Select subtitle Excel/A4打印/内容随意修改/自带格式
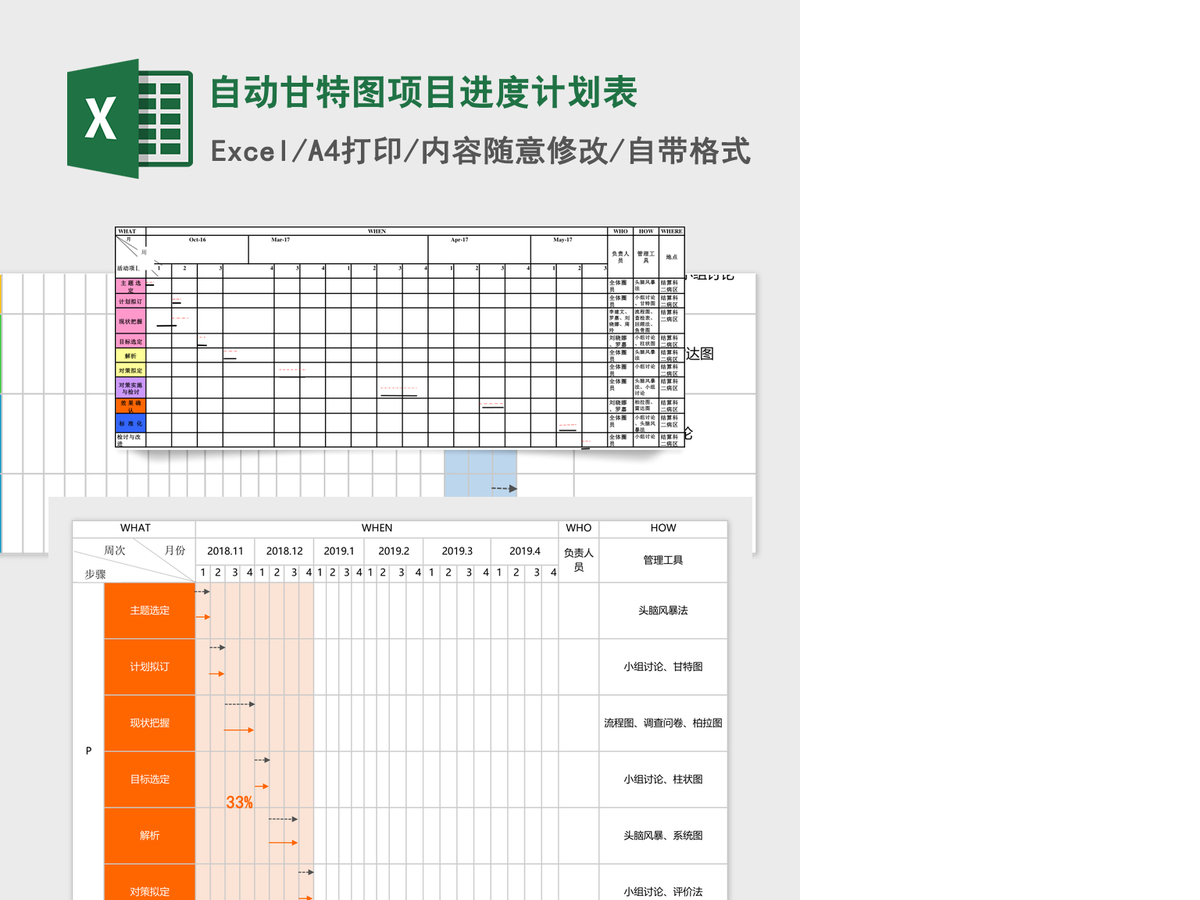This screenshot has height=900, width=1200. pos(480,151)
